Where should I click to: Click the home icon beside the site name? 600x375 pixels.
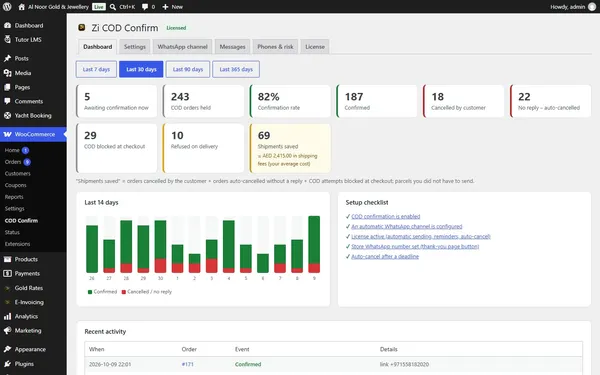[21, 7]
